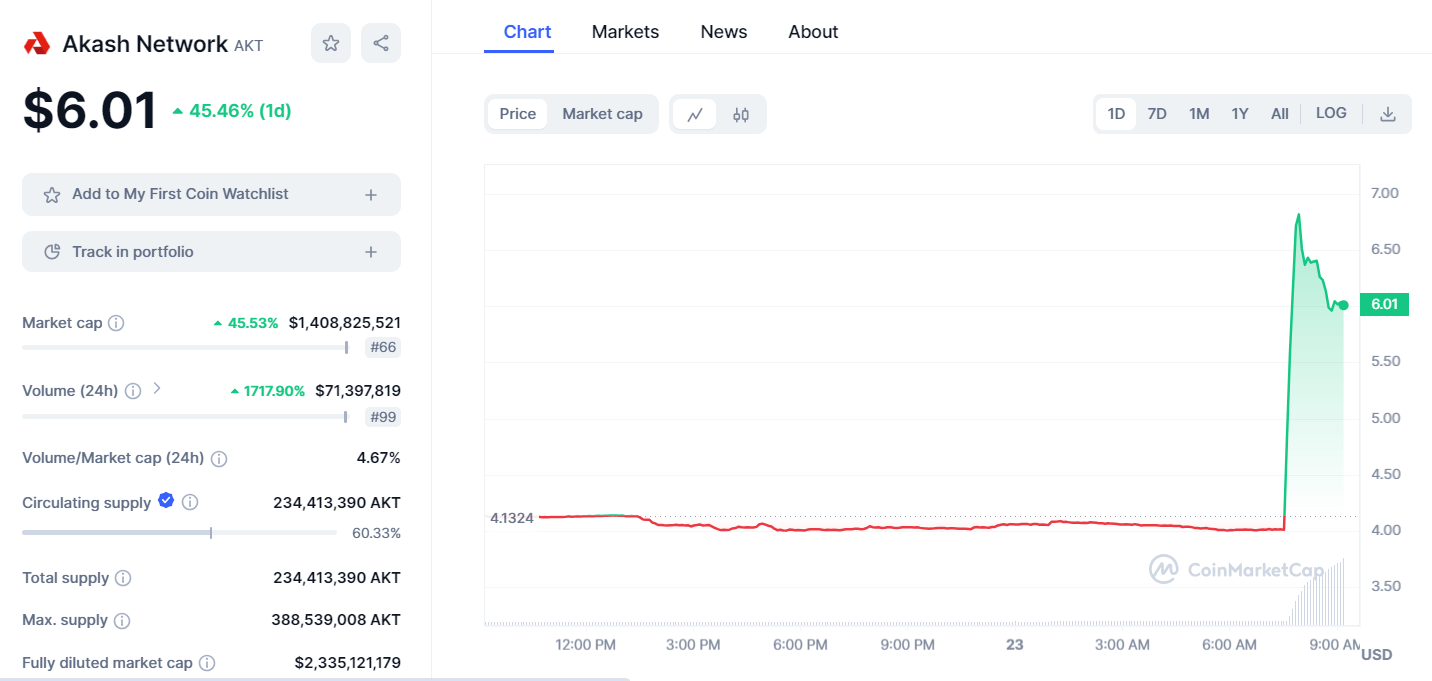
Task: Open the News tab
Action: click(724, 32)
